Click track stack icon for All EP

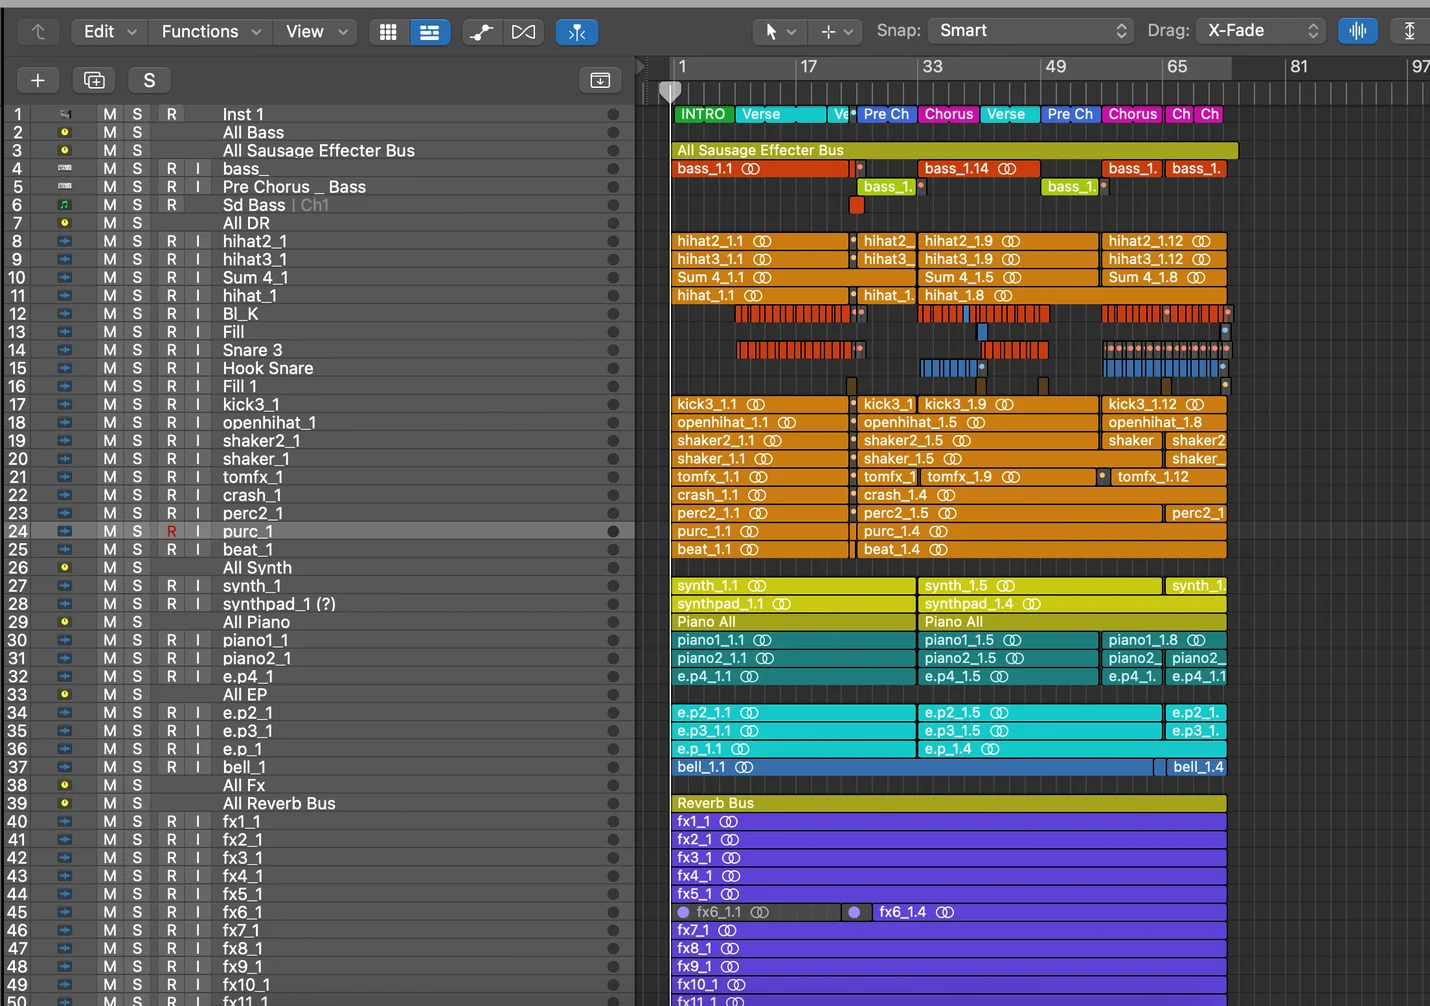tap(65, 694)
